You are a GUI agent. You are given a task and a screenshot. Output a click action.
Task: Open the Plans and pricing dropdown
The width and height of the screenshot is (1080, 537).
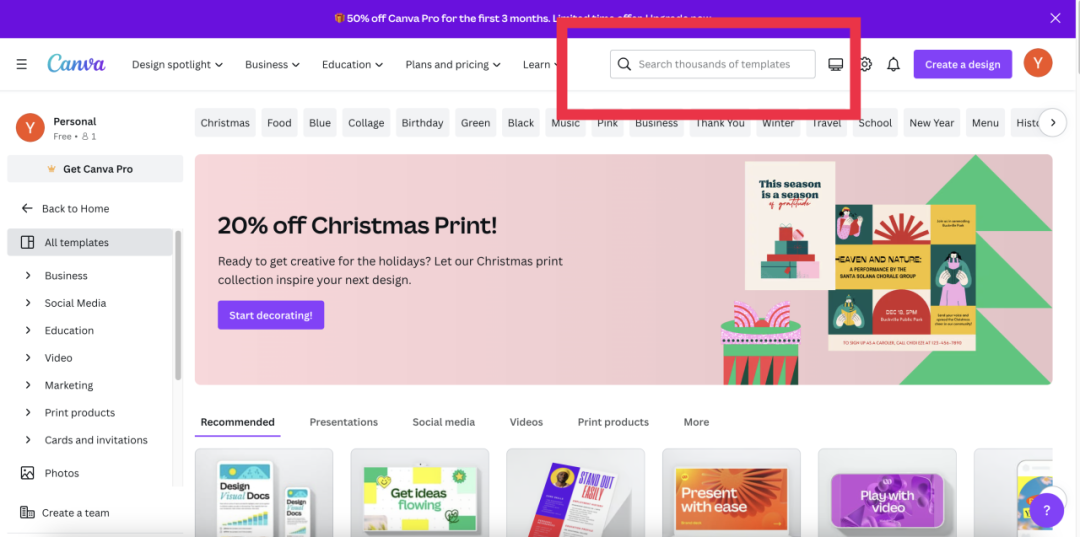454,65
